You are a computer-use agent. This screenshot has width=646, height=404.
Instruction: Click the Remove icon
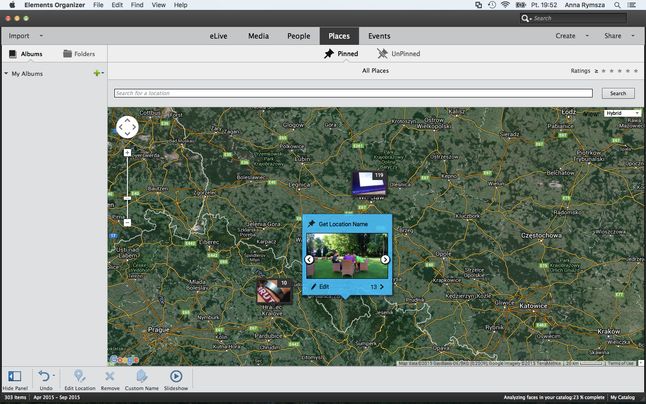110,376
